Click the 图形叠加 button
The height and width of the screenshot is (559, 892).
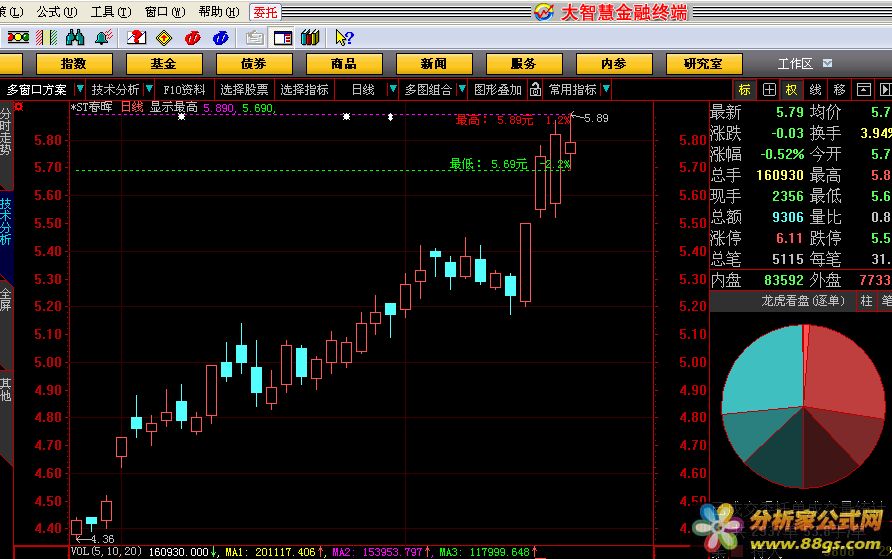coord(498,89)
